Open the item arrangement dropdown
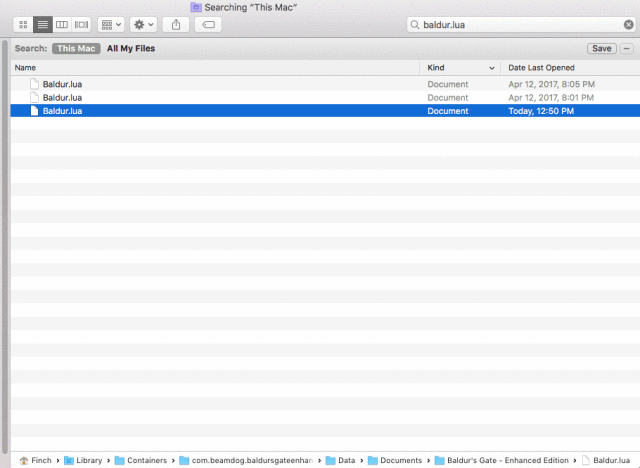640x468 pixels. (x=111, y=25)
